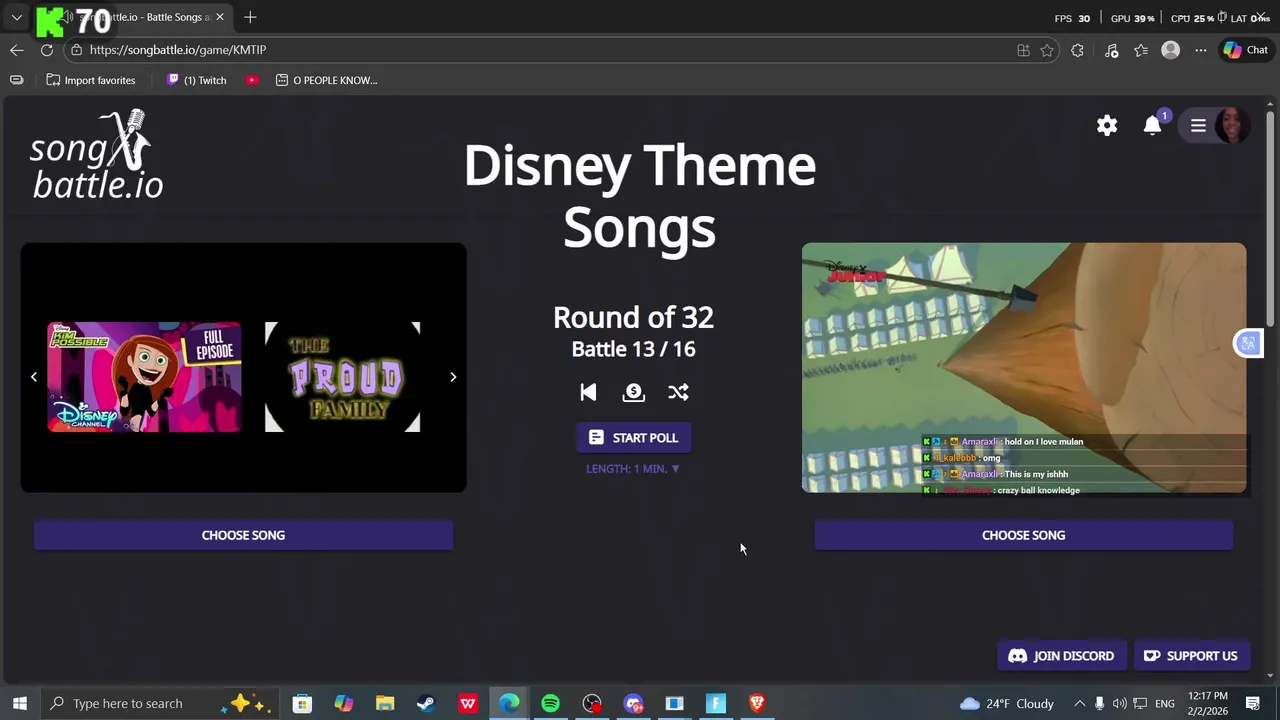Open the ENG language switcher

pos(1164,703)
